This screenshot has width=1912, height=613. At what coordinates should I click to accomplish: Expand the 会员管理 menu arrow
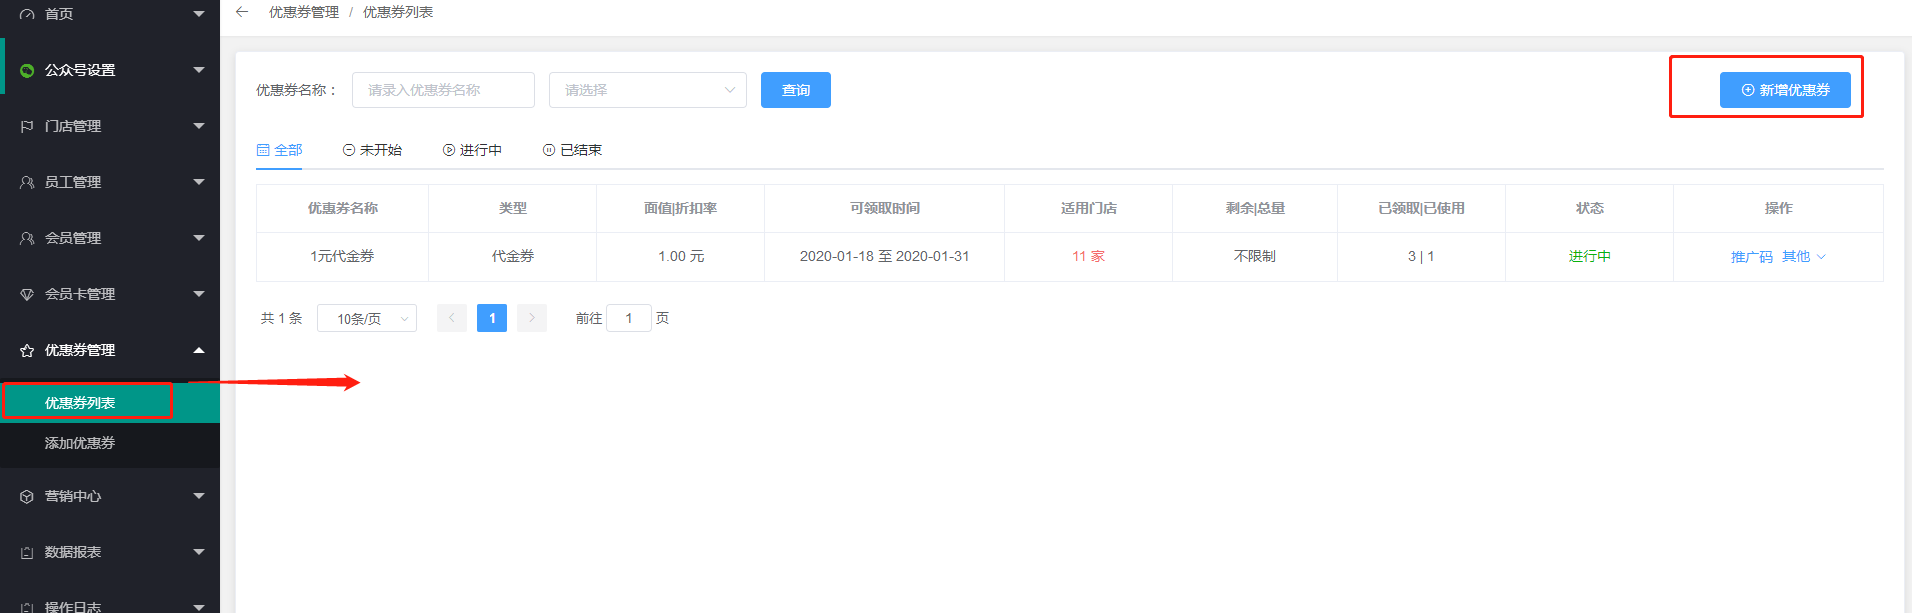[x=199, y=238]
